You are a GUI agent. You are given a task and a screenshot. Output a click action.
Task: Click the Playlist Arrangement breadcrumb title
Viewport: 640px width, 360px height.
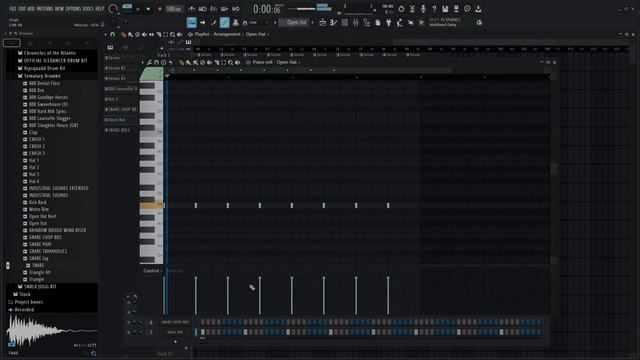227,34
